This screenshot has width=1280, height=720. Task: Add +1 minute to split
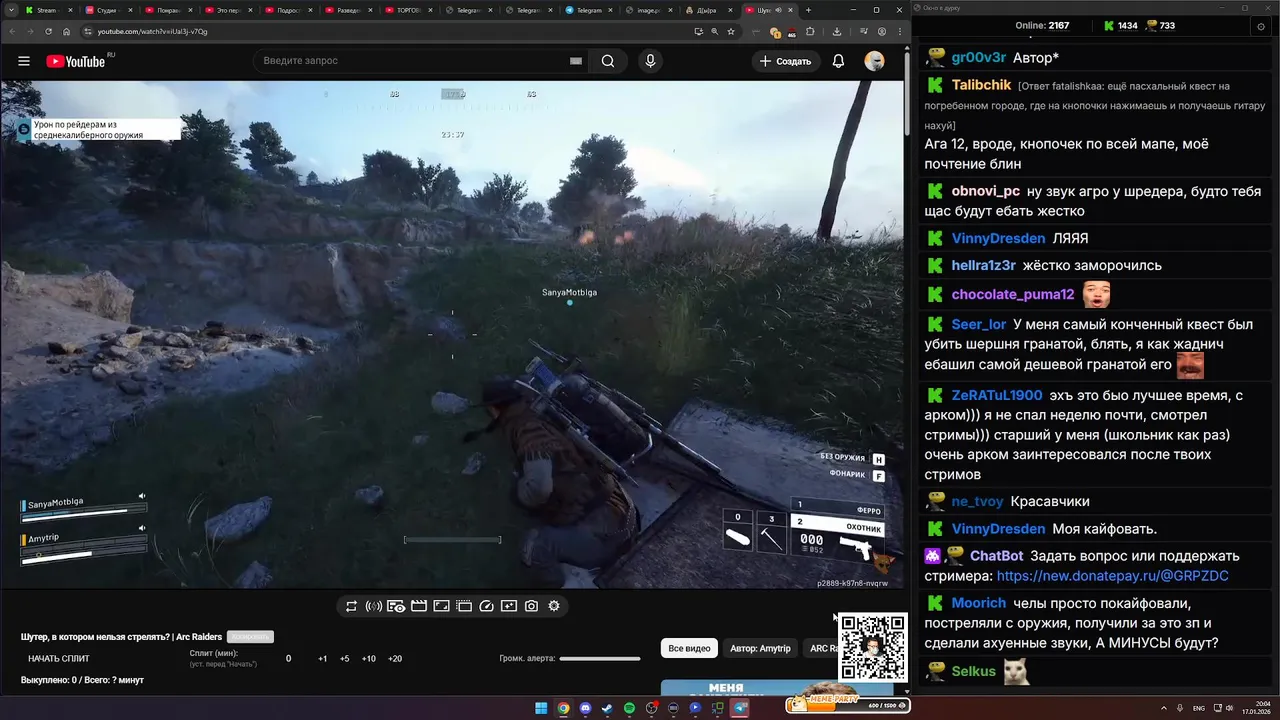pyautogui.click(x=322, y=659)
